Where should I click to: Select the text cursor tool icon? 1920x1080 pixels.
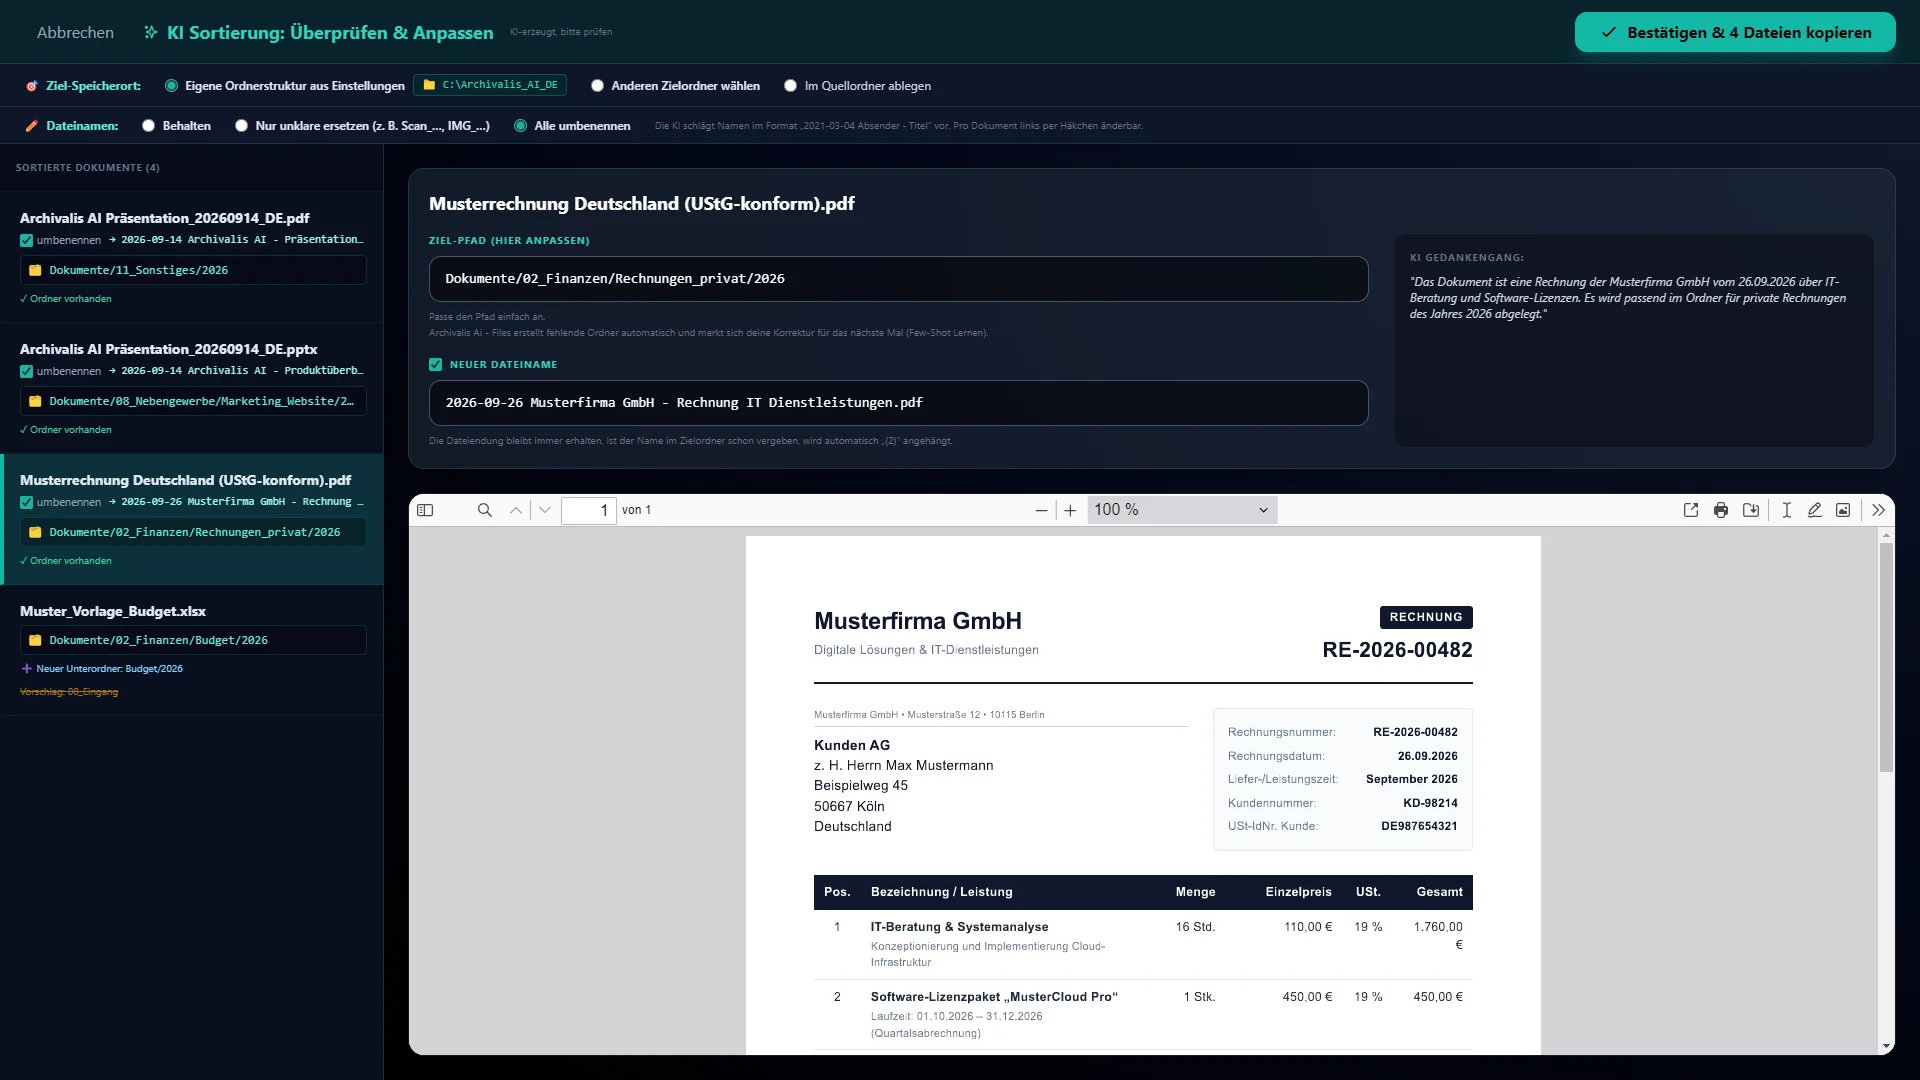point(1786,510)
